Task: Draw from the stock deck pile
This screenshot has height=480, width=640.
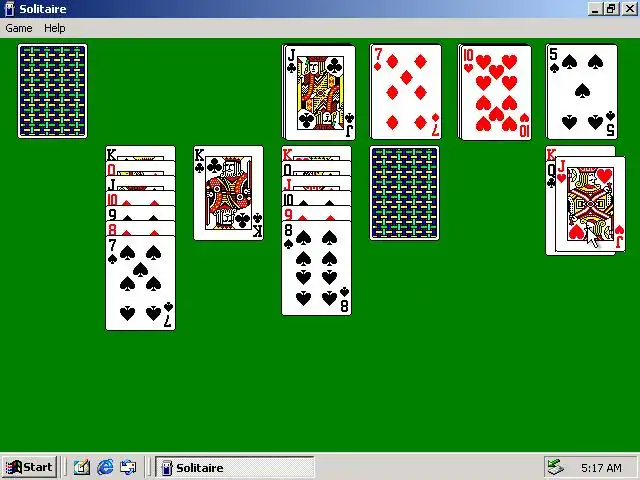Action: pyautogui.click(x=53, y=91)
